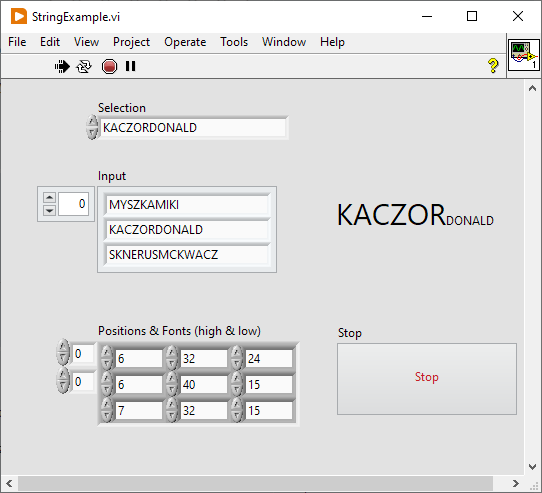Click the KACZORDONALD formatted output text

pos(415,215)
